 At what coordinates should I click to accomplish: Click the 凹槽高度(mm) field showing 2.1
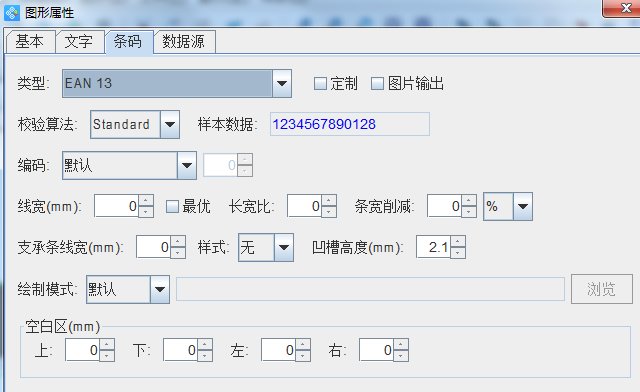pyautogui.click(x=433, y=247)
